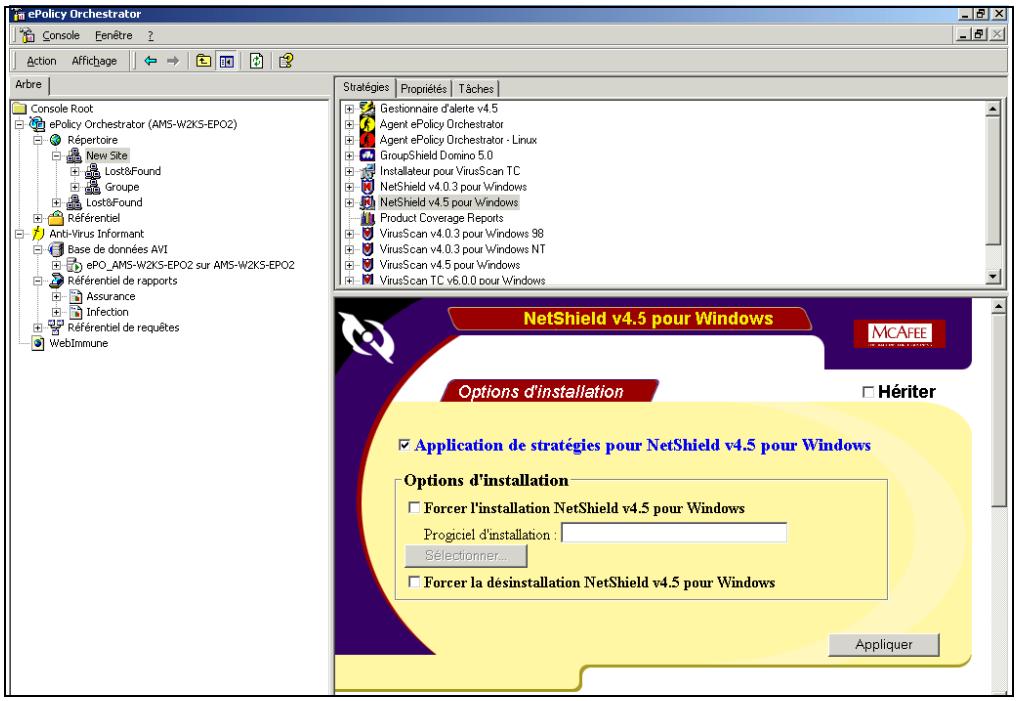Collapse the New Site node
Image resolution: width=1020 pixels, height=701 pixels.
tap(57, 155)
